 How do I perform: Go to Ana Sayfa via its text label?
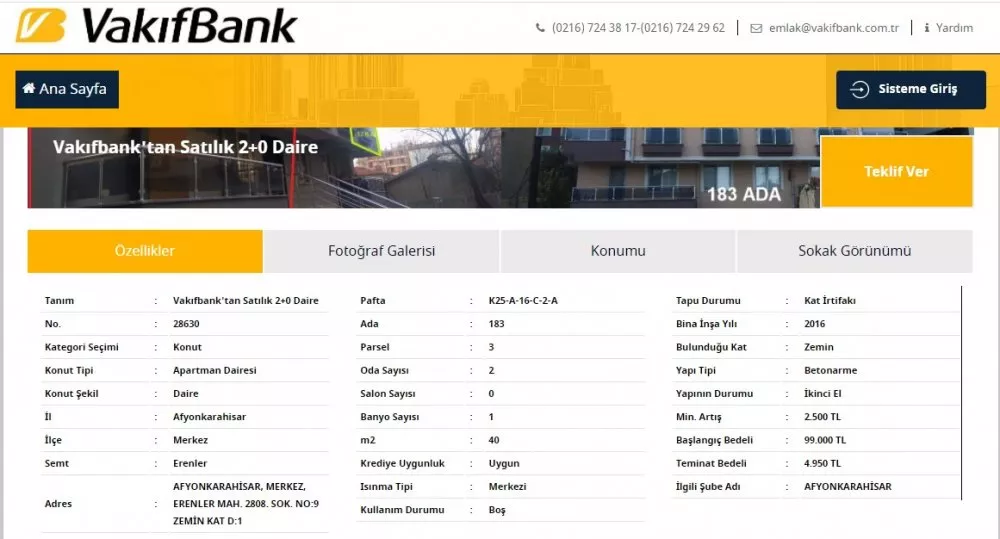(x=73, y=89)
